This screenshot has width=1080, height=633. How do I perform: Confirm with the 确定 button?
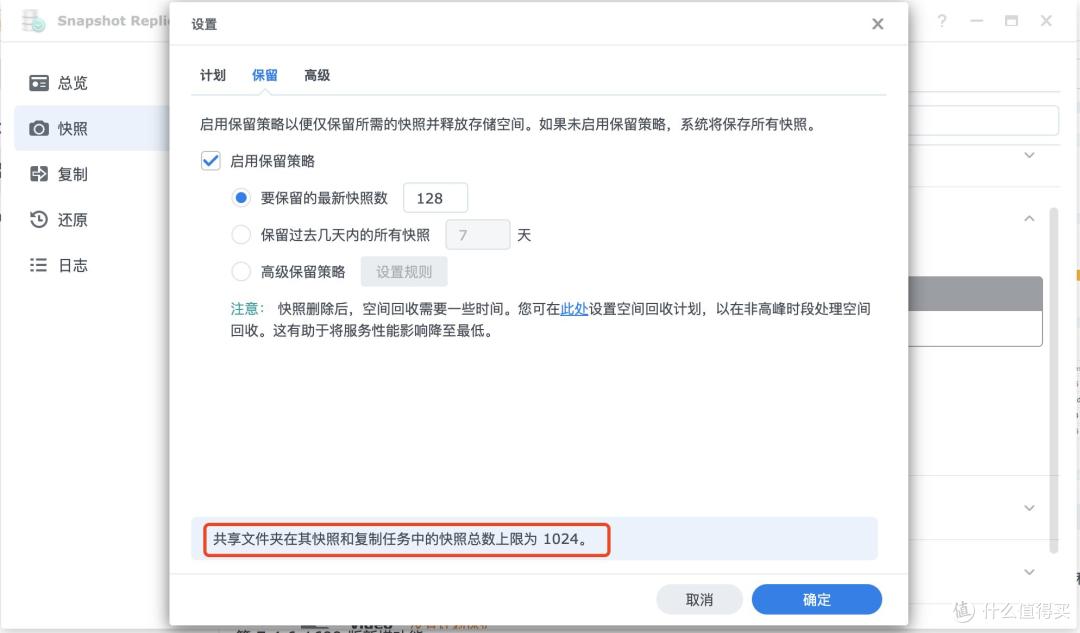pyautogui.click(x=817, y=599)
